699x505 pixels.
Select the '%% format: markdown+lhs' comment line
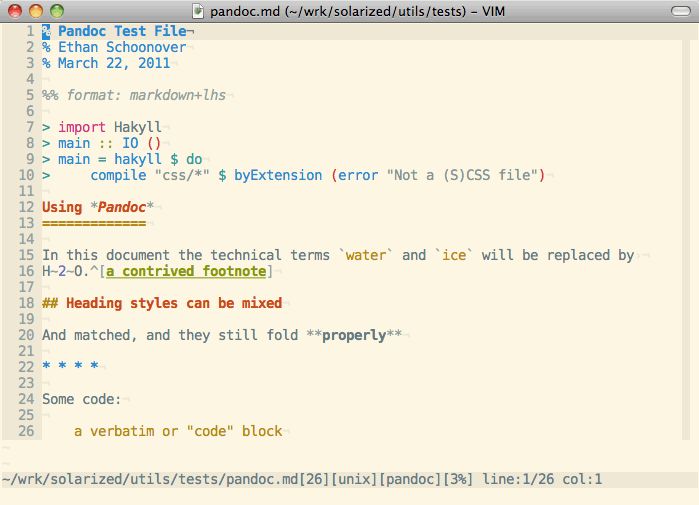134,95
